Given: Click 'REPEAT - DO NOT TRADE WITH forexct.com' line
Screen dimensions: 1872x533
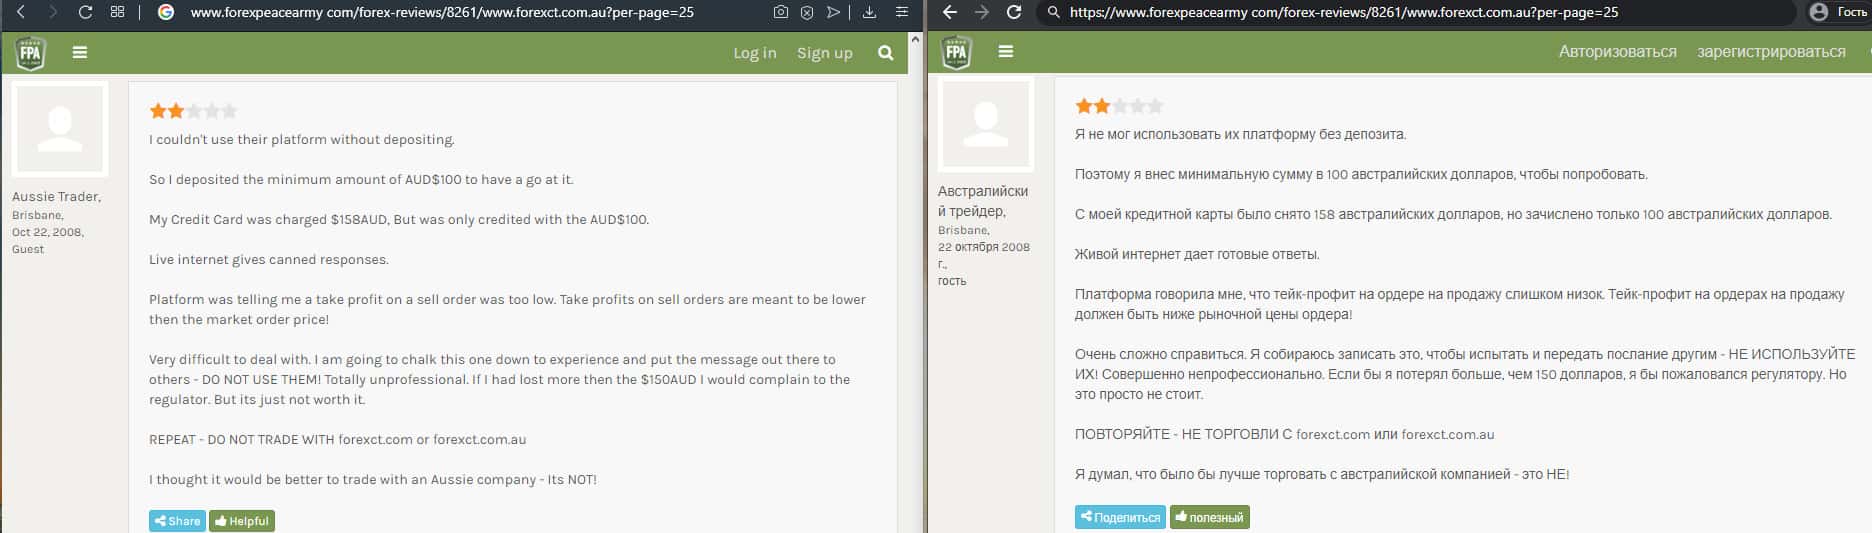Looking at the screenshot, I should 337,440.
